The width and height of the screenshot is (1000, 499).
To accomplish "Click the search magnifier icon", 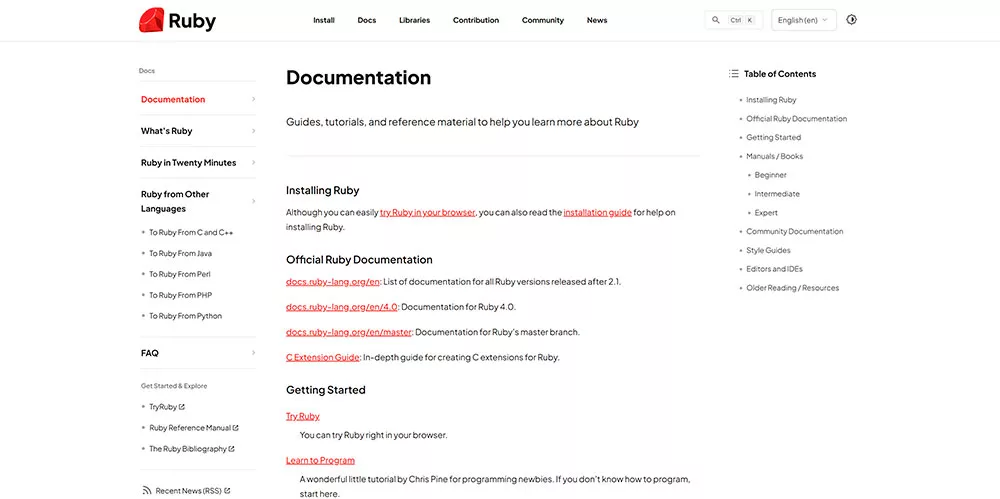I will pyautogui.click(x=716, y=20).
